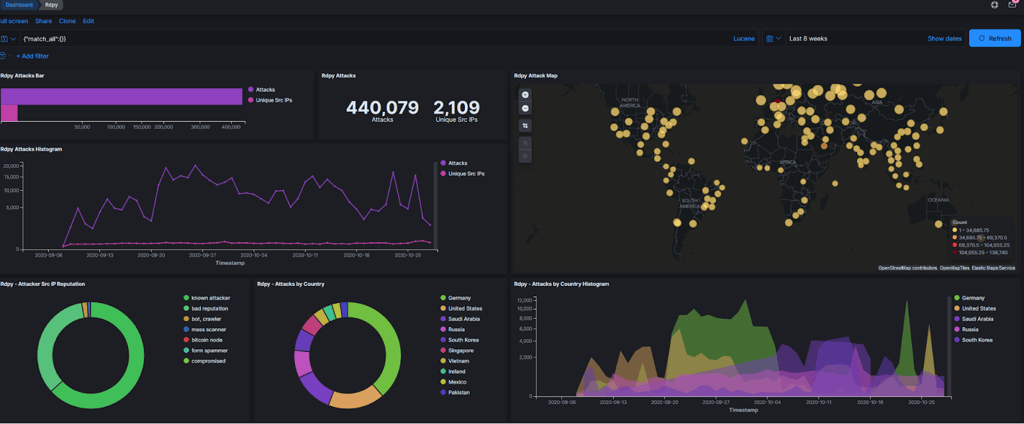The height and width of the screenshot is (424, 1024).
Task: Toggle bad reputation legend entry
Action: point(208,308)
